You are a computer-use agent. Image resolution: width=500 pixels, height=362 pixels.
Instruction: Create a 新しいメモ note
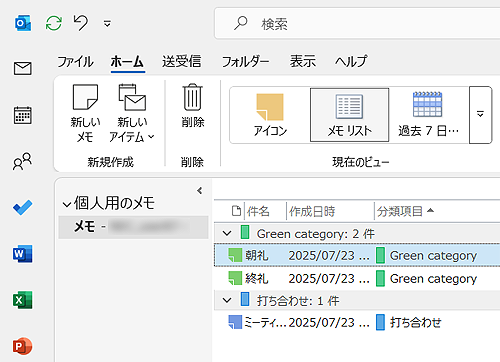point(85,113)
